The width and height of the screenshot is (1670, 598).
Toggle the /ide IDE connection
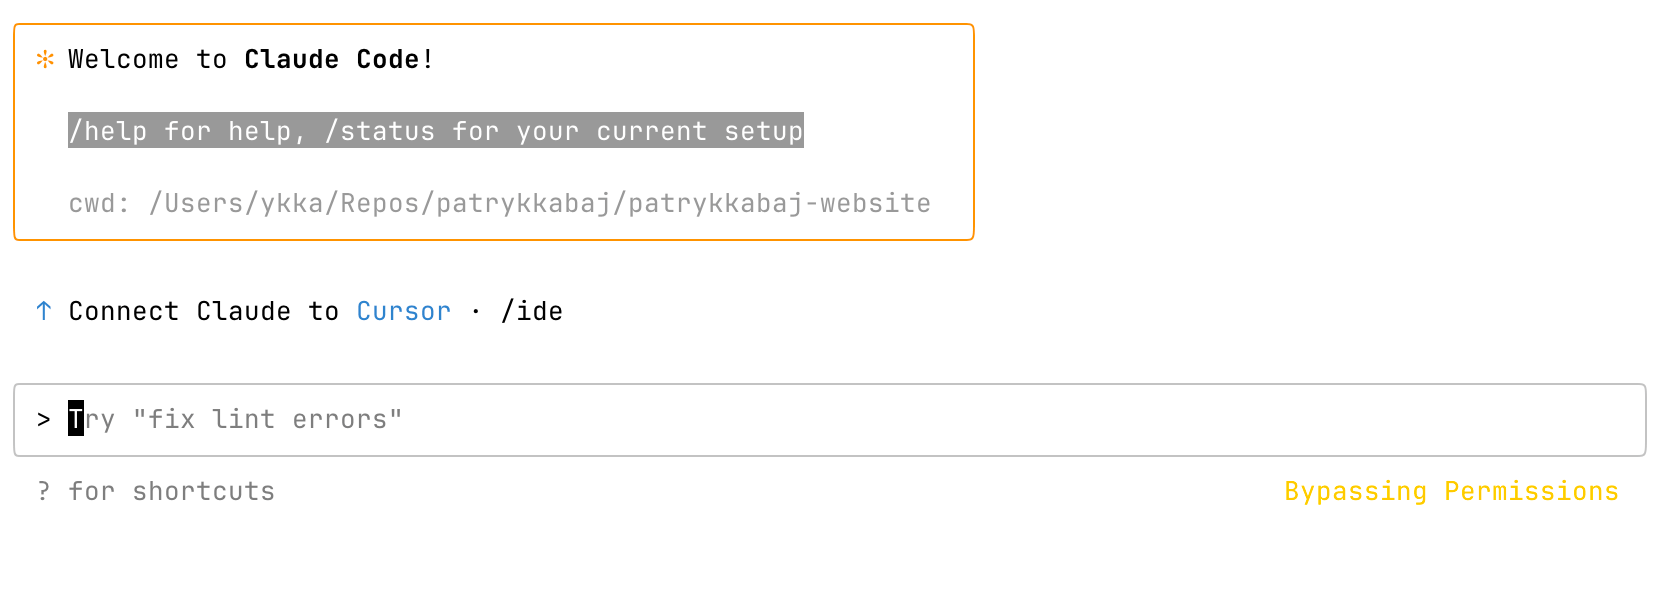pos(534,311)
